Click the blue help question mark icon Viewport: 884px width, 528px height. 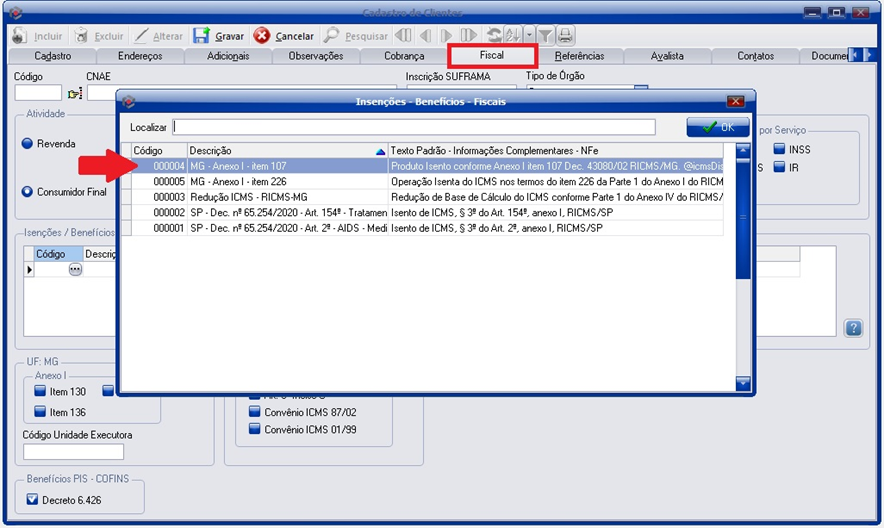pos(853,328)
